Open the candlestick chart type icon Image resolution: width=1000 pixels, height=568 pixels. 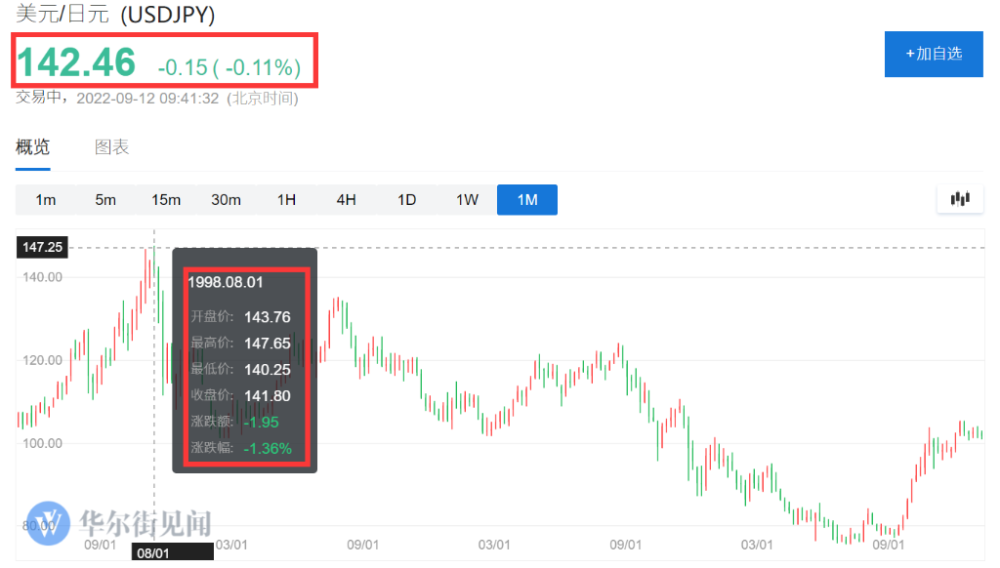tap(960, 199)
